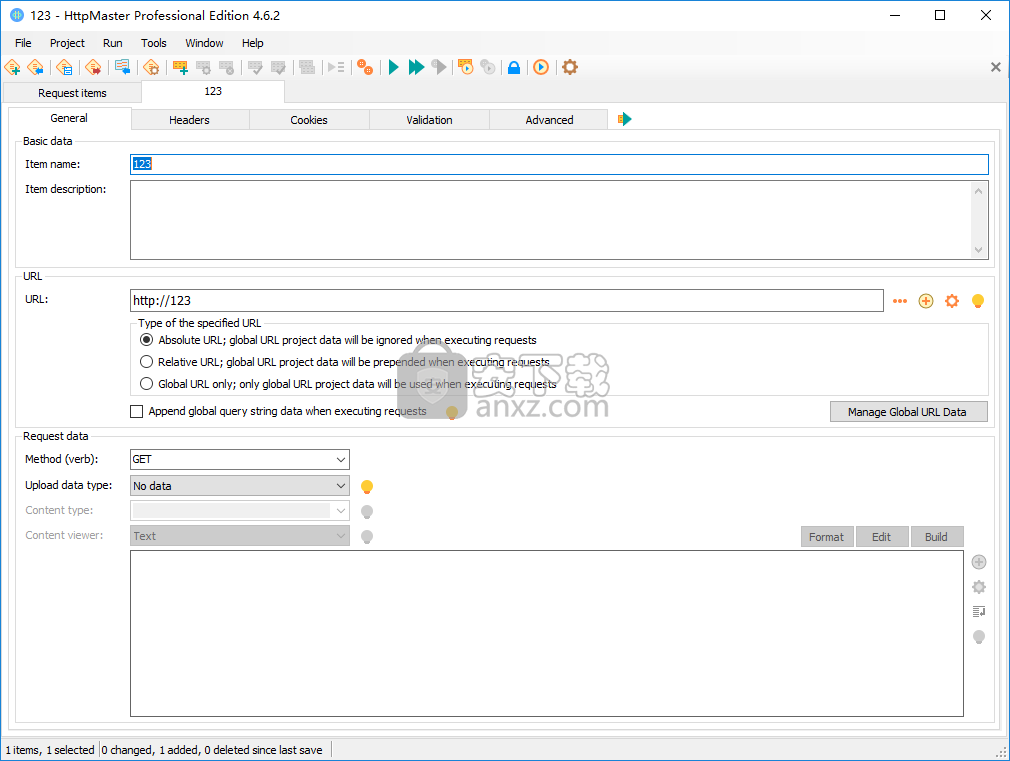Click the gray execute-with-options play icon
Image resolution: width=1010 pixels, height=761 pixels.
[439, 67]
